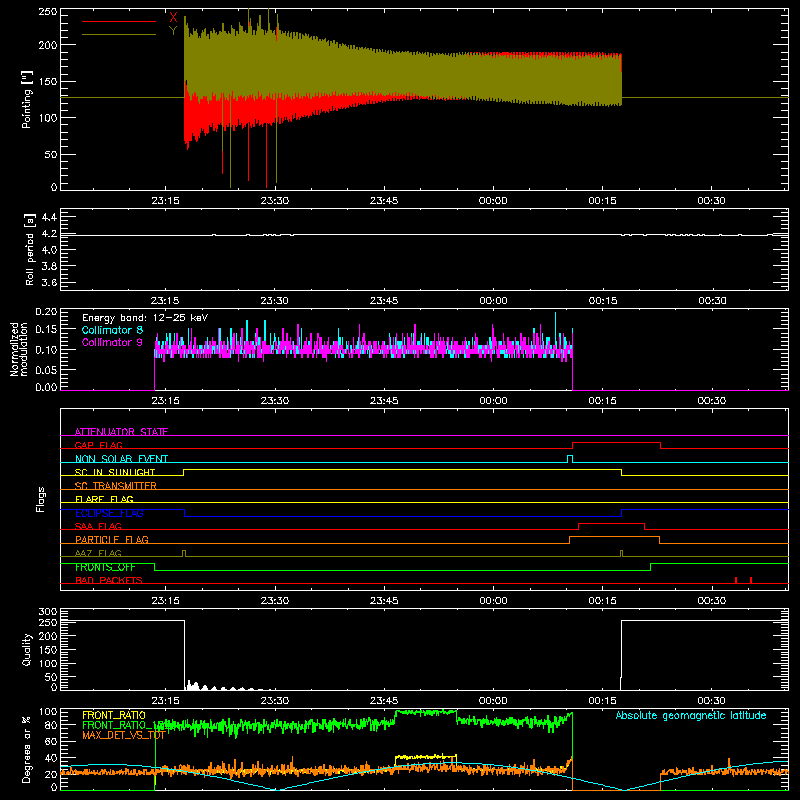The image size is (800, 800).
Task: Select the red legend line sample for X
Action: click(119, 21)
